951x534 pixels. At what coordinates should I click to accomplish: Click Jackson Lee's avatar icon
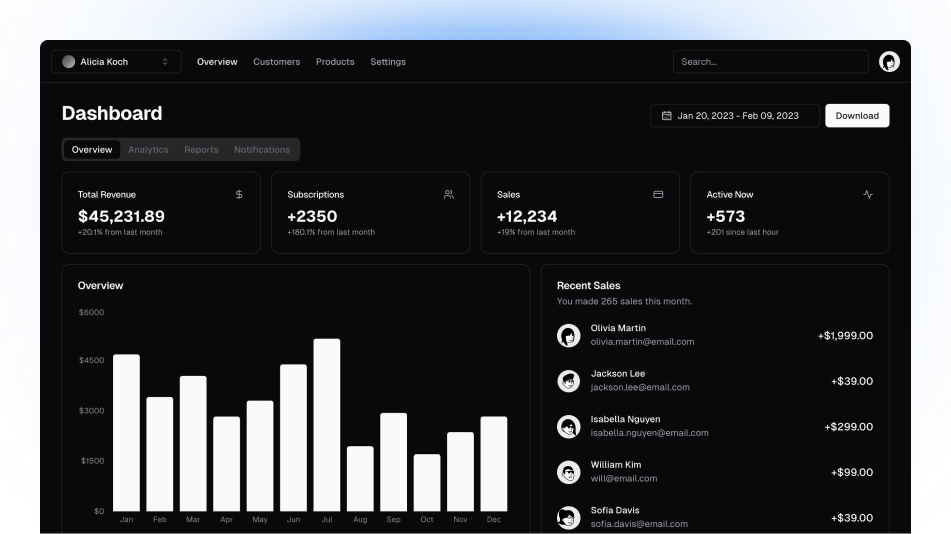click(x=569, y=381)
